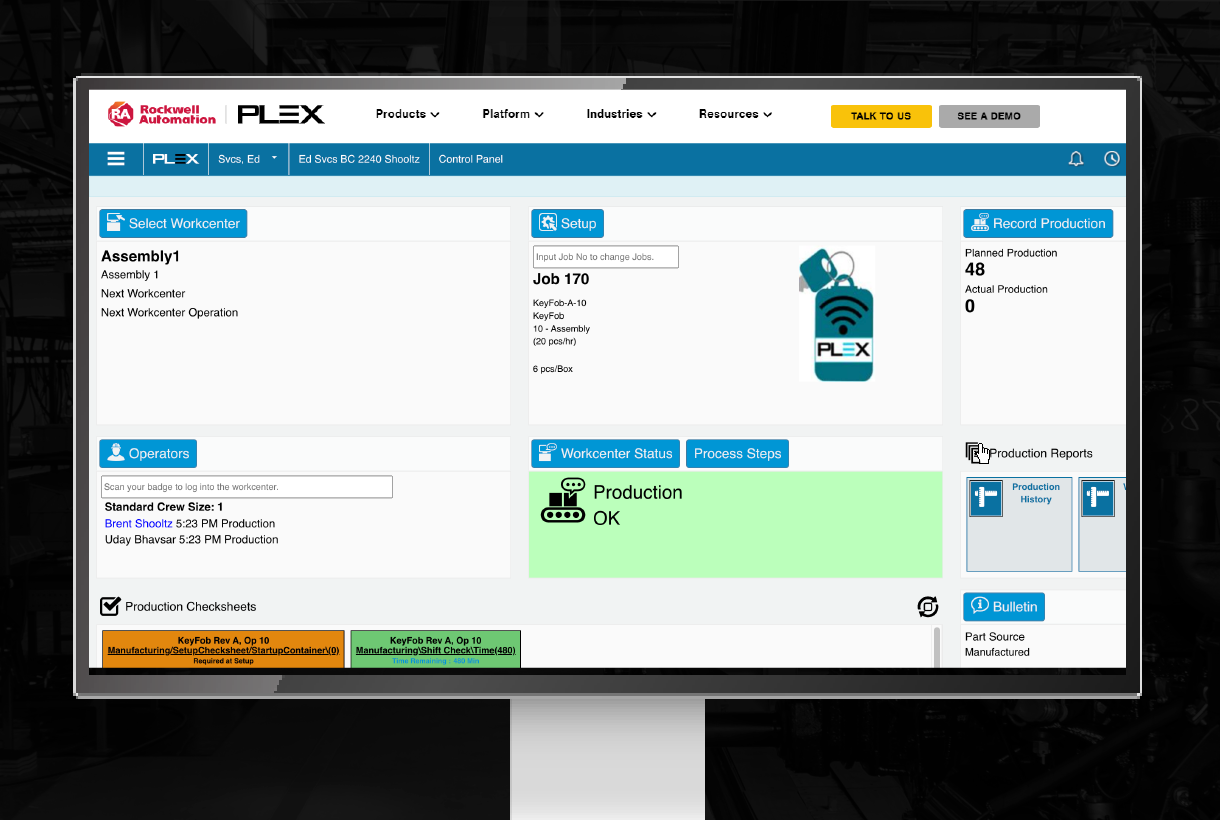Click the Process Steps button
The image size is (1220, 820).
(x=738, y=453)
